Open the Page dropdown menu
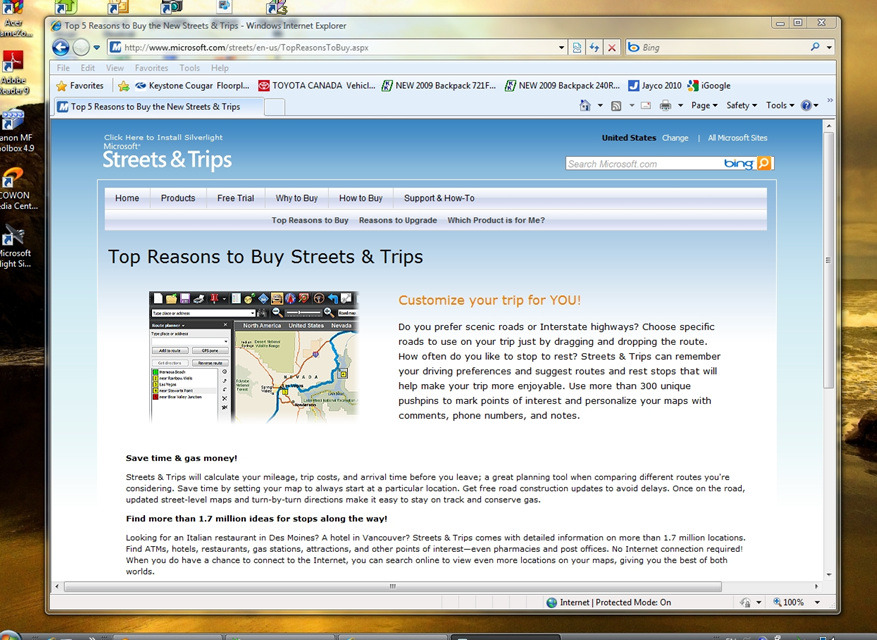Screen dimensions: 877x640 [704, 105]
